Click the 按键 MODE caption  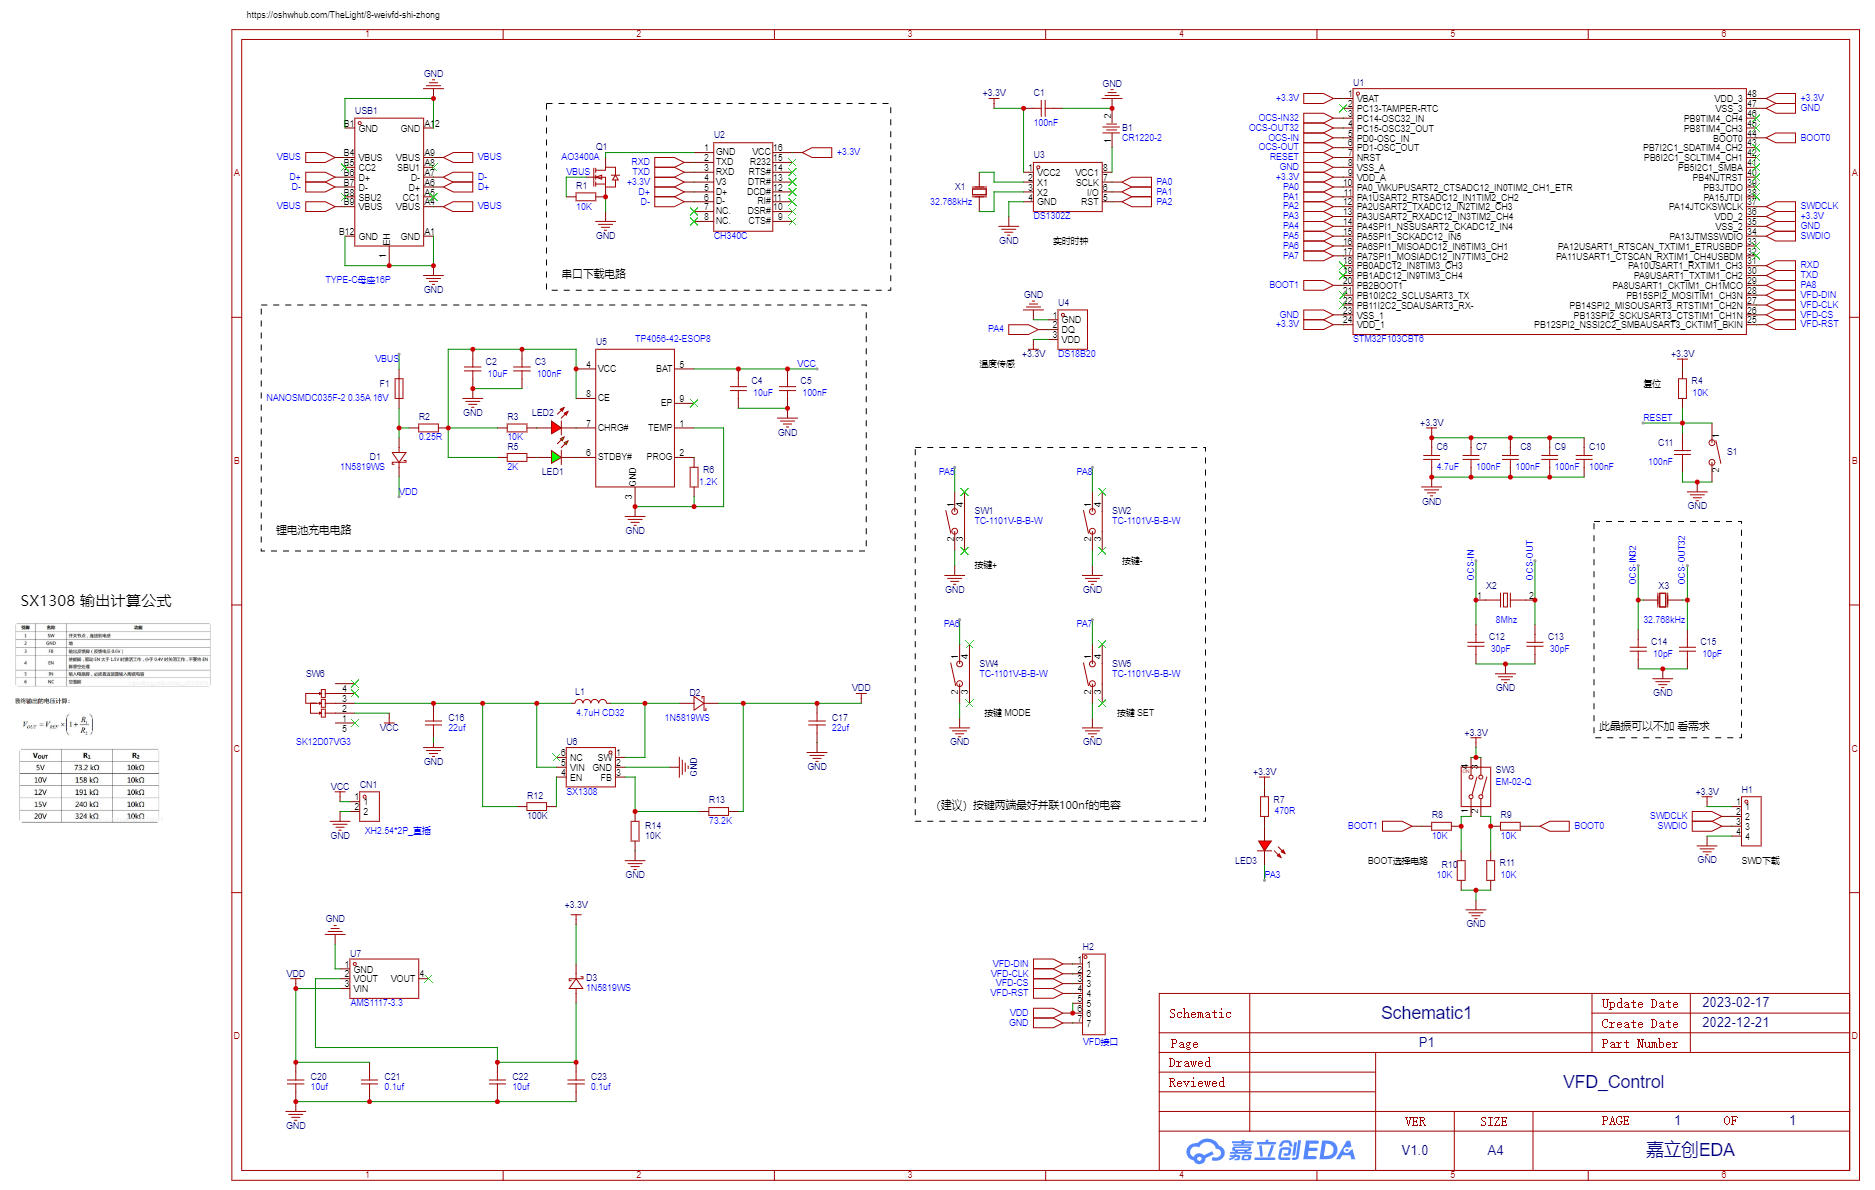click(x=1007, y=713)
